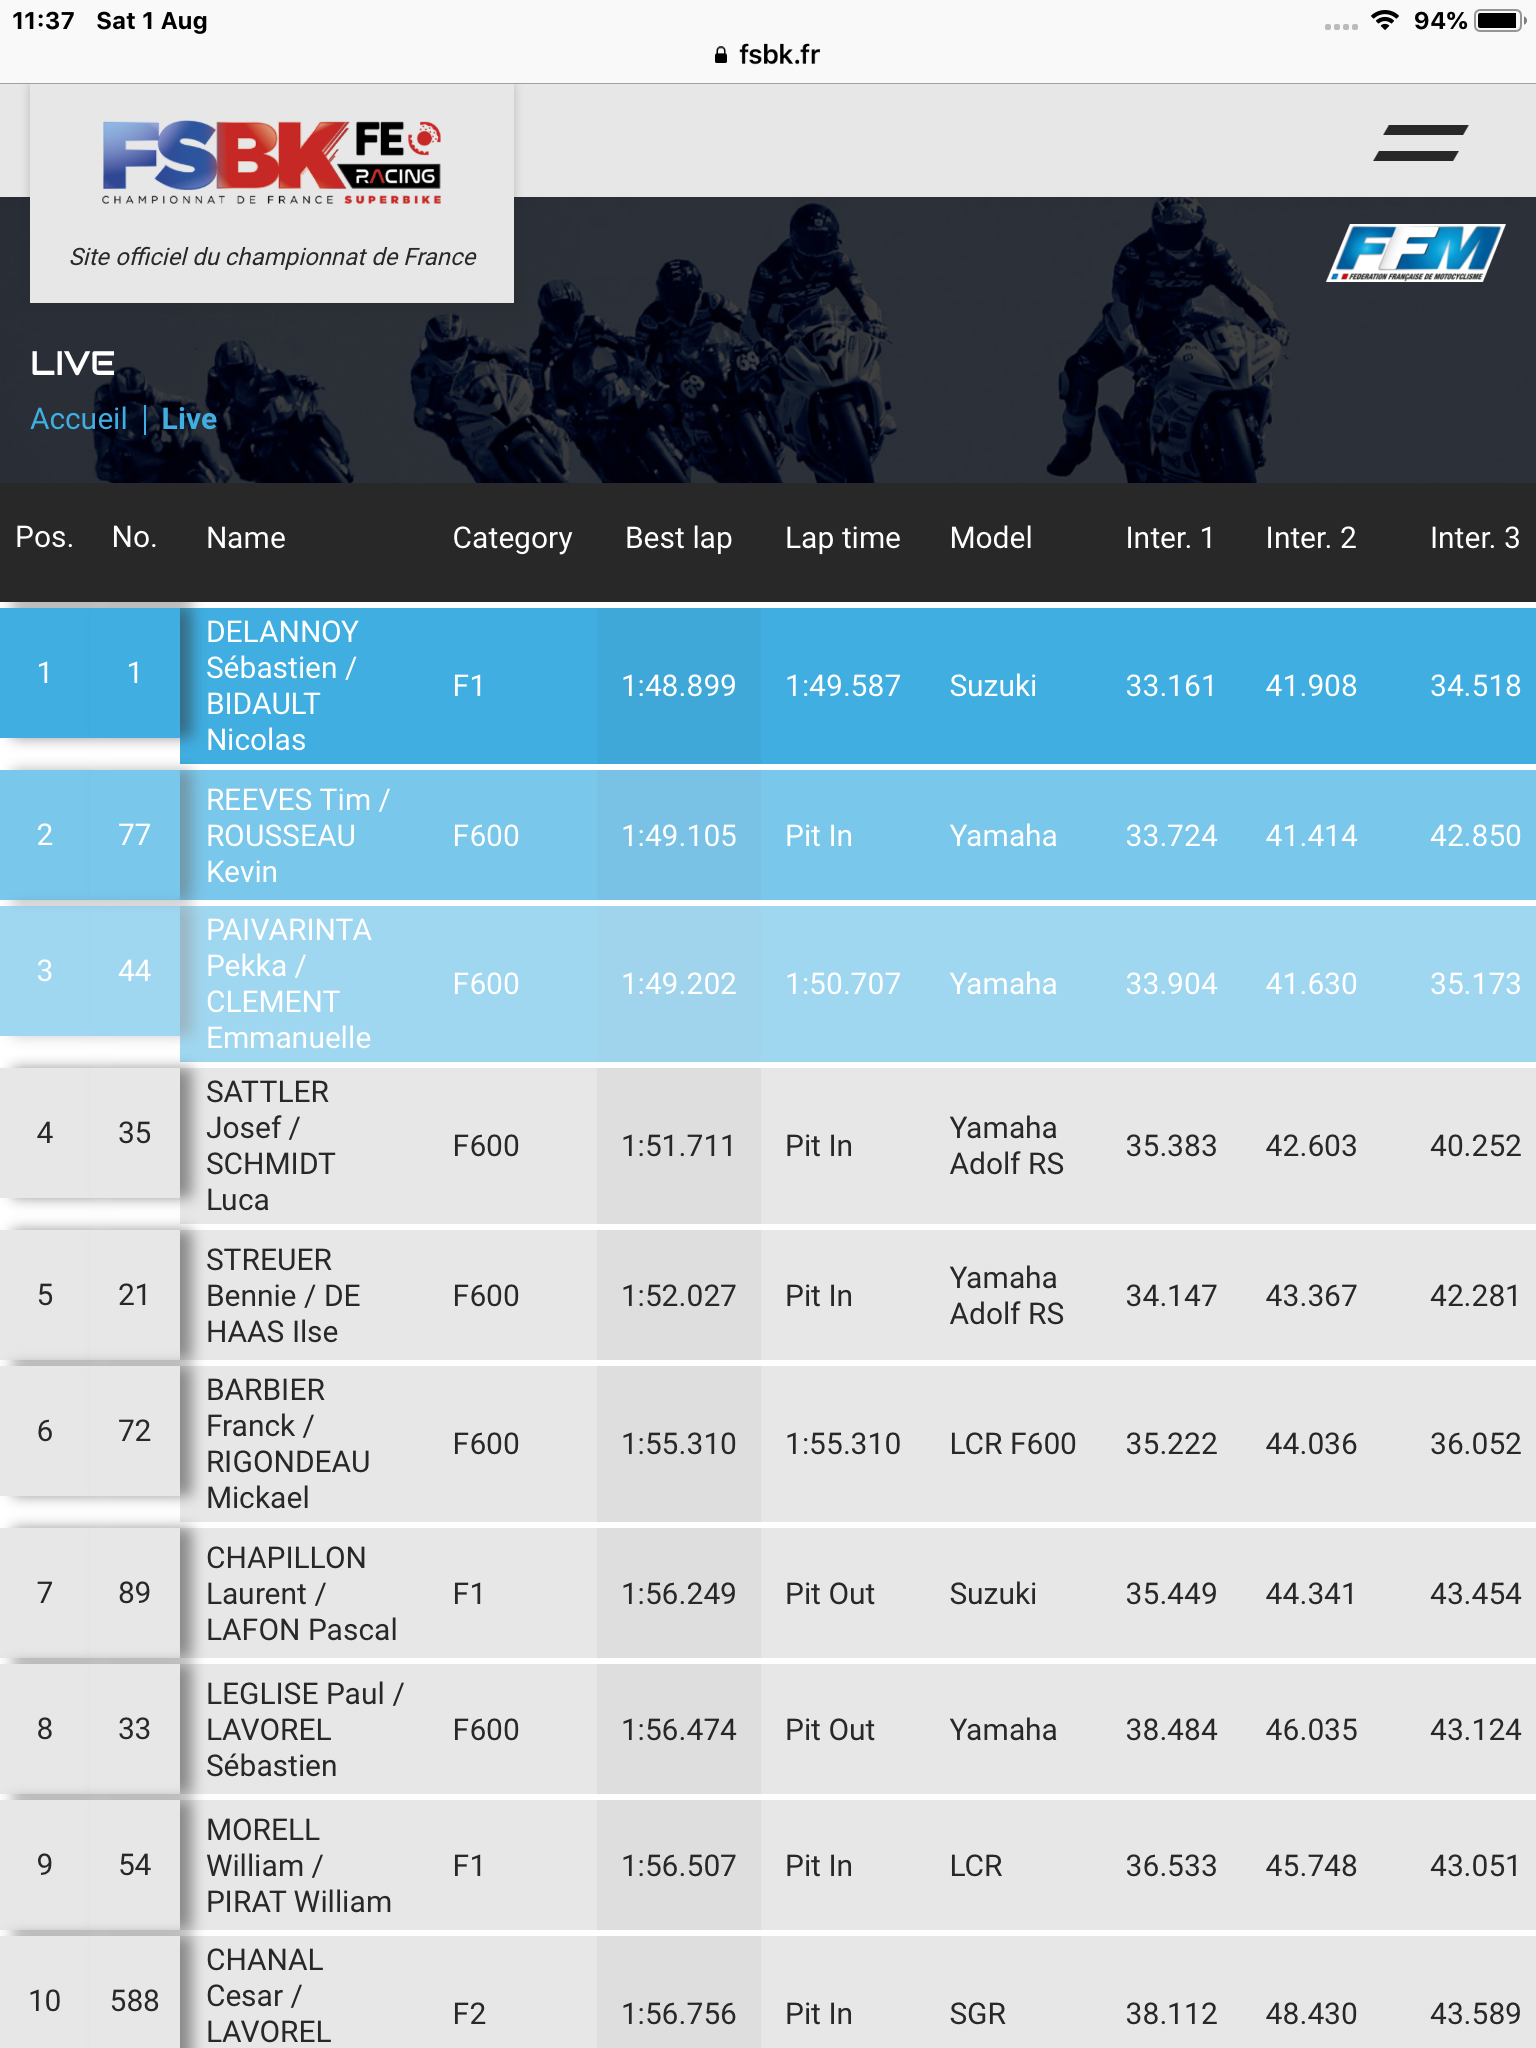Click the FSBK FE Racing logo

coord(272,162)
